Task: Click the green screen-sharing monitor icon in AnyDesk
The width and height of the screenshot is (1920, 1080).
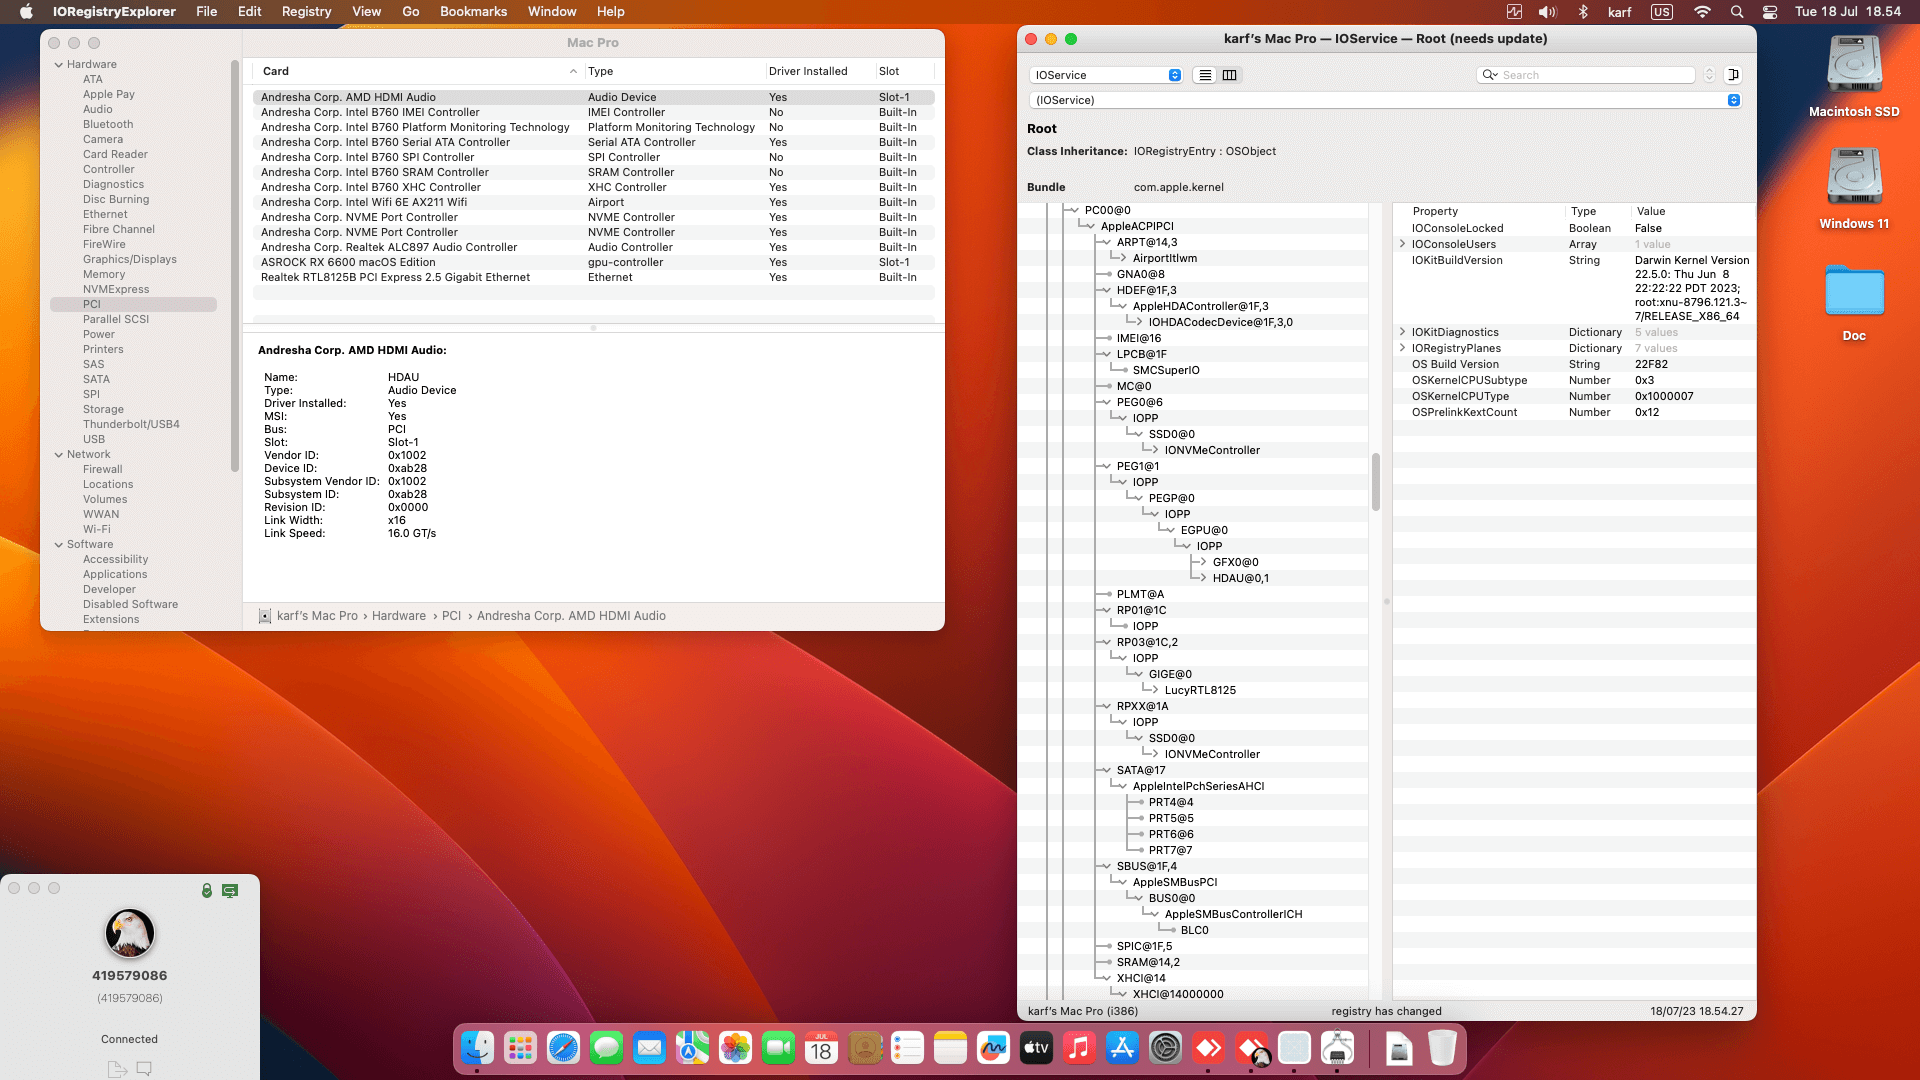Action: (x=230, y=890)
